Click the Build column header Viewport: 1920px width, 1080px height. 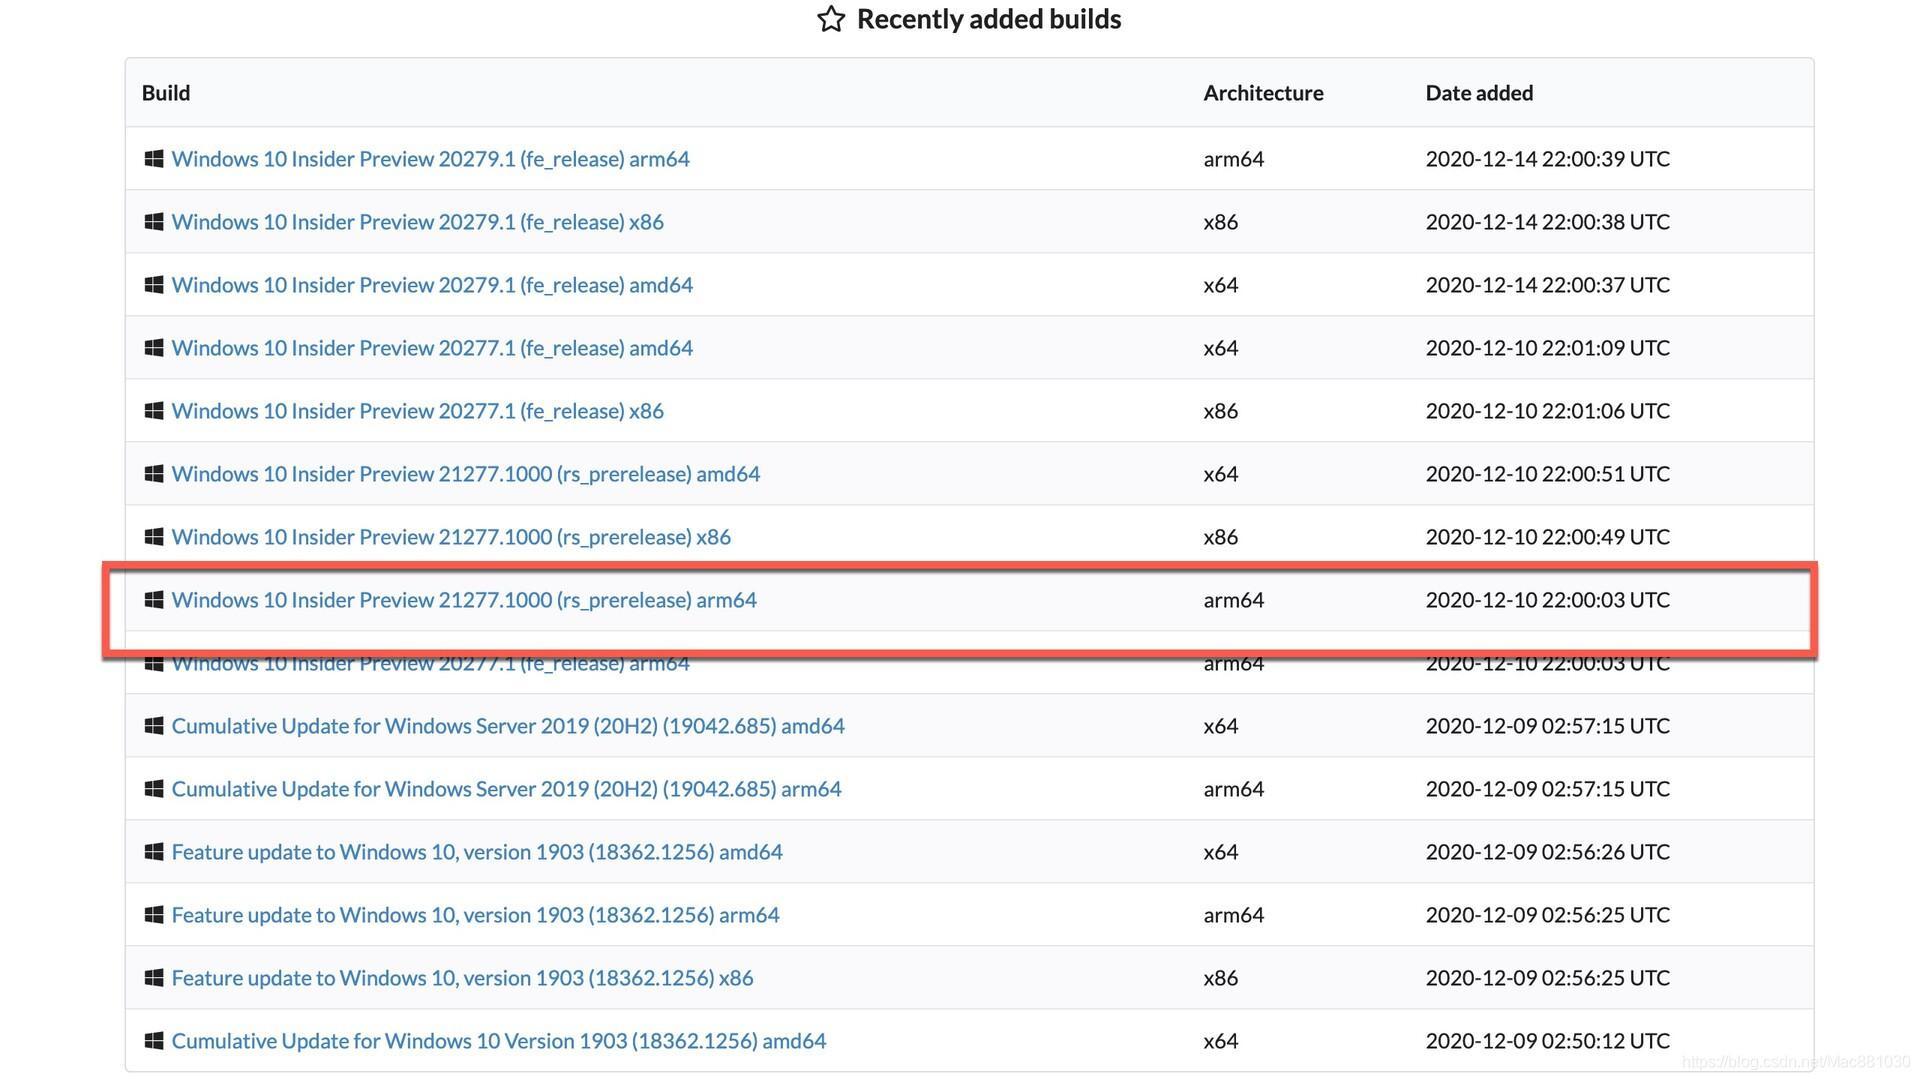166,93
